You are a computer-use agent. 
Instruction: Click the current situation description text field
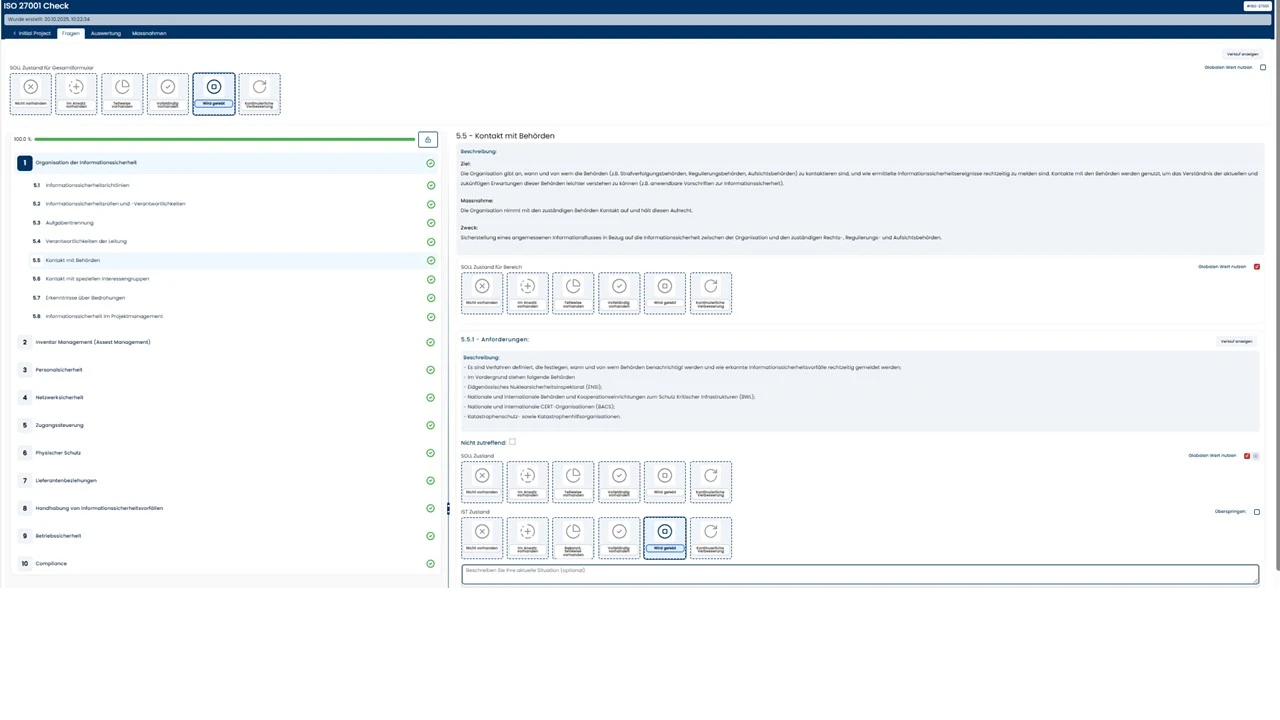[859, 573]
